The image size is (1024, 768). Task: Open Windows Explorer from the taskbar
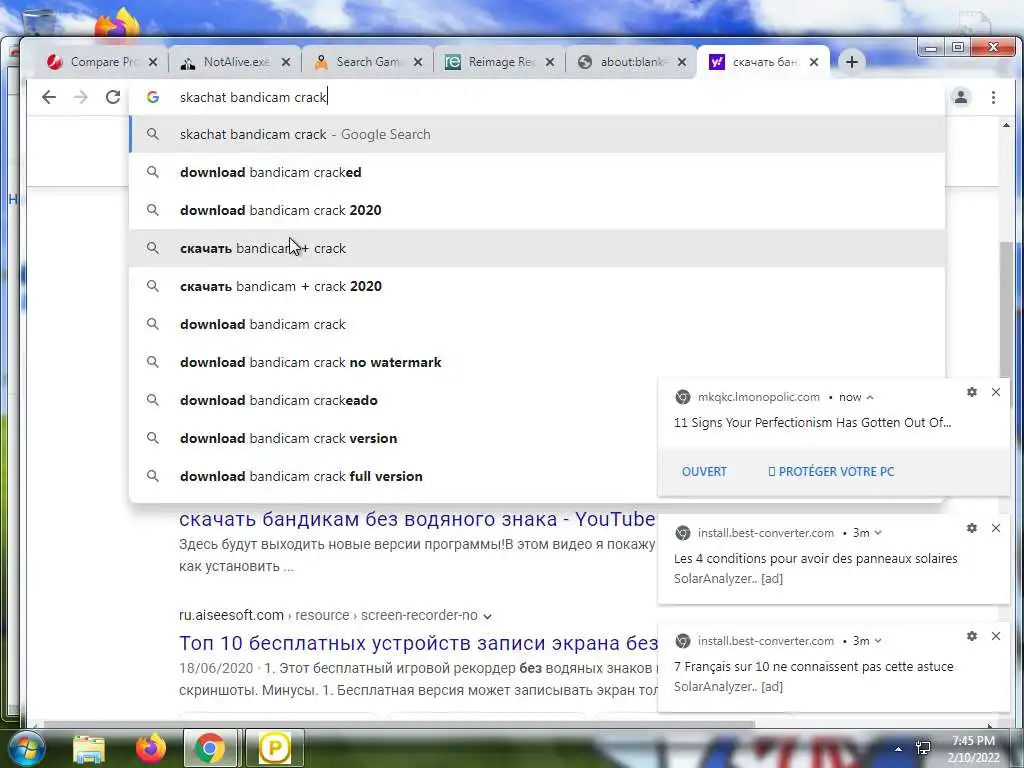pyautogui.click(x=88, y=748)
